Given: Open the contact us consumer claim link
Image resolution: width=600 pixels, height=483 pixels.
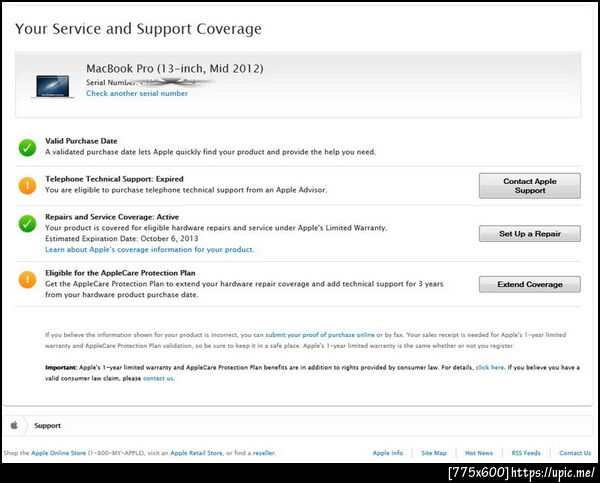Looking at the screenshot, I should tap(158, 379).
